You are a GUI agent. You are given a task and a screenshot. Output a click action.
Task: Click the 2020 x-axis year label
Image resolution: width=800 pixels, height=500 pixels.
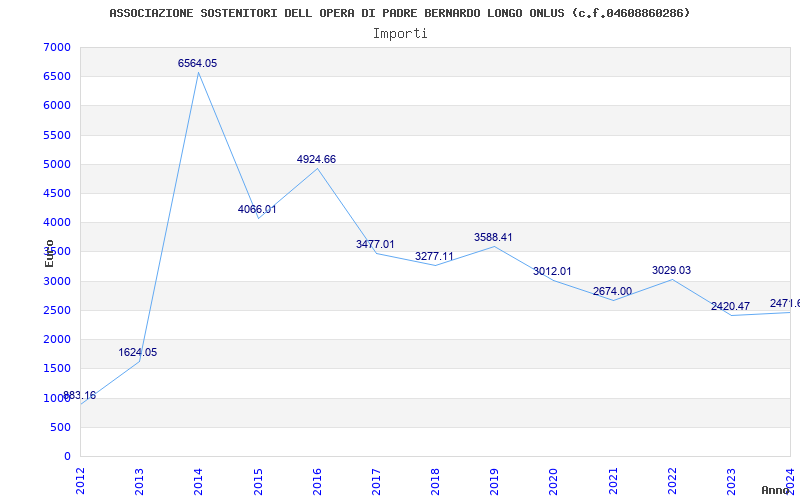(x=554, y=482)
